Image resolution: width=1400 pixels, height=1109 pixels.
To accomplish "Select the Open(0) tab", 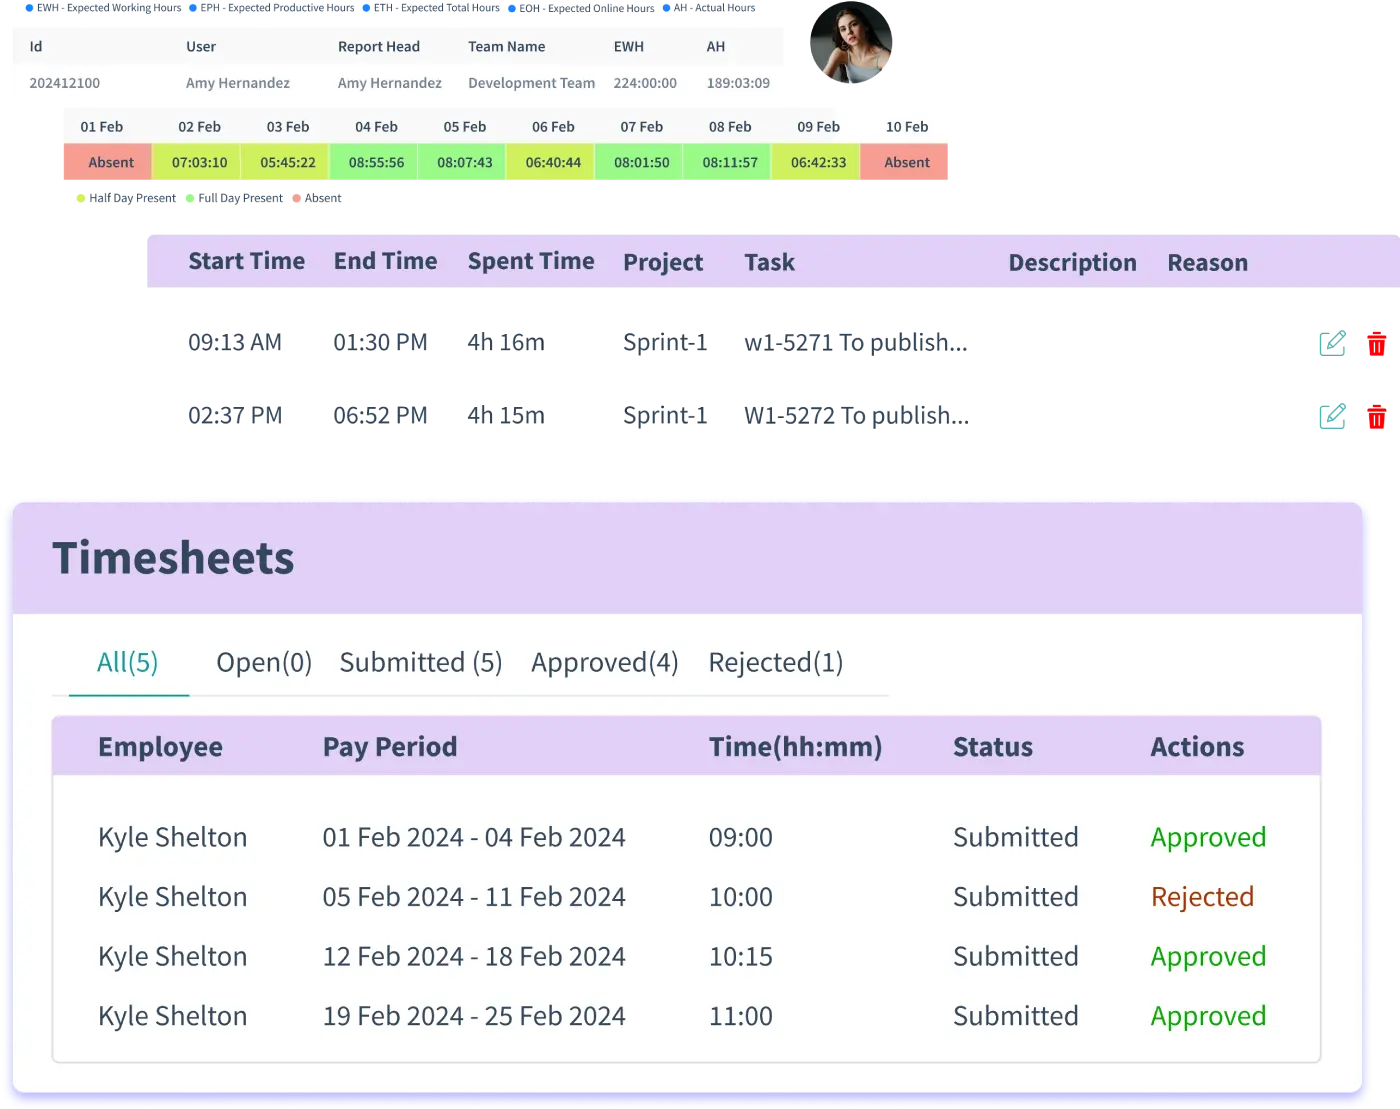I will tap(263, 662).
